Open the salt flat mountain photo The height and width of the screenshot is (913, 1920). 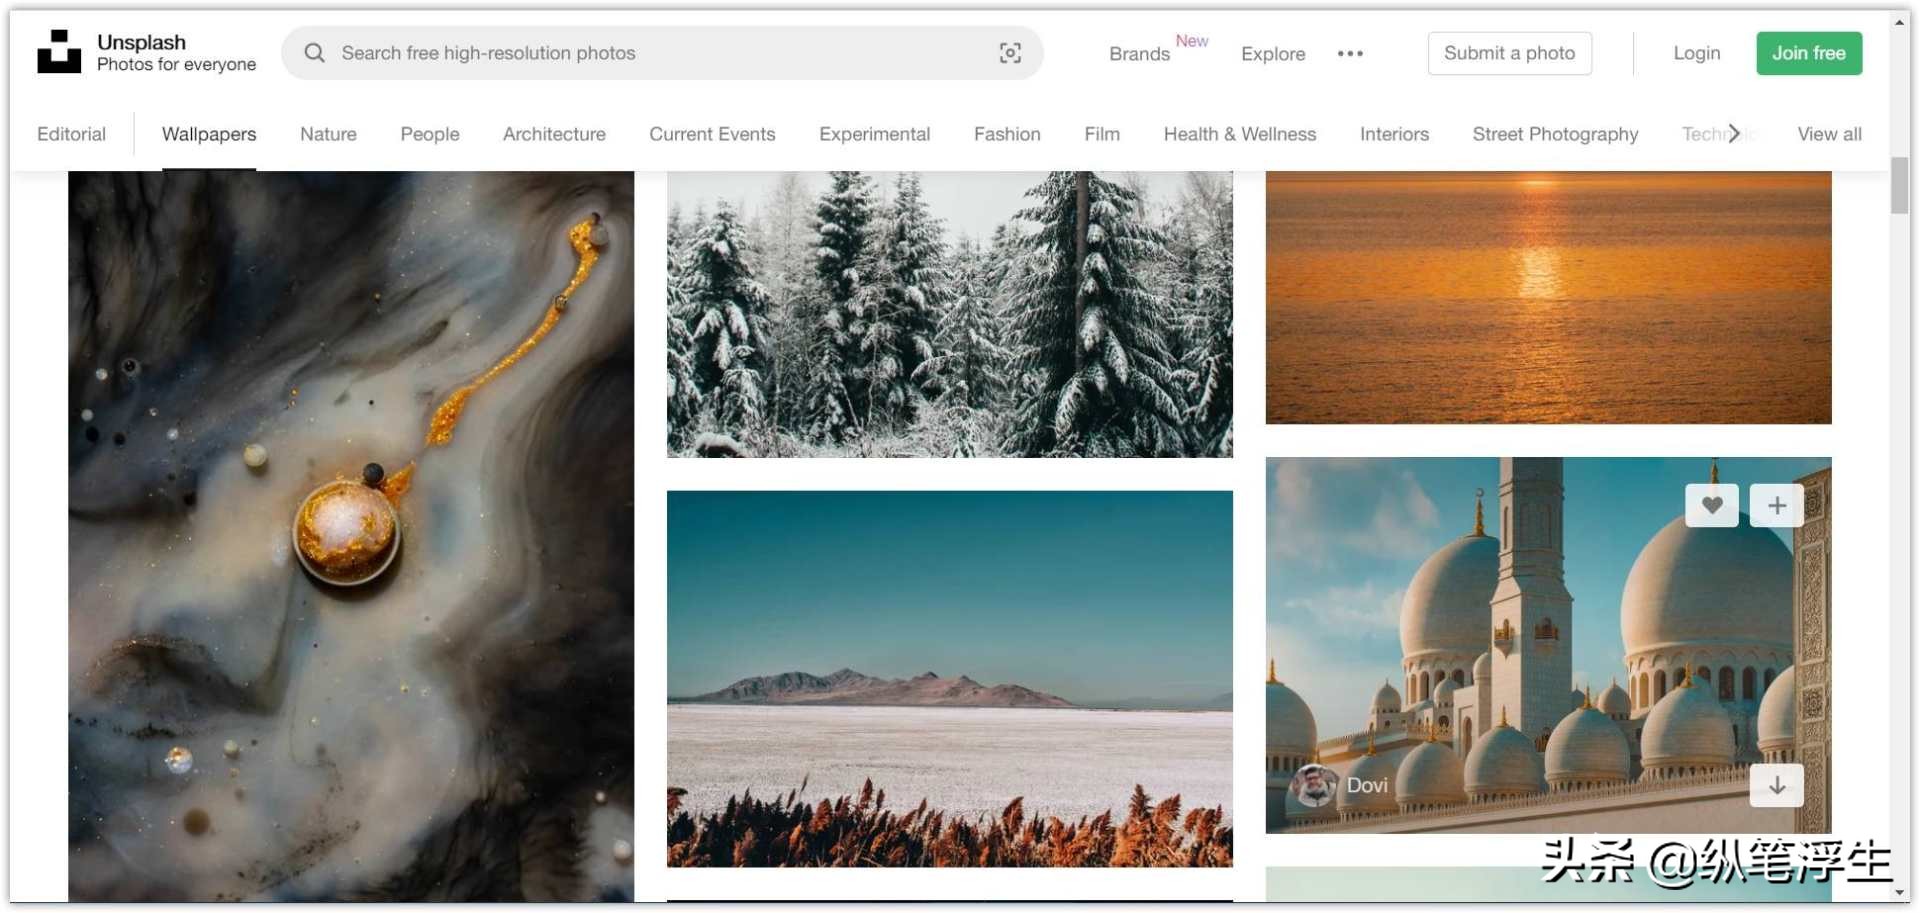click(950, 679)
